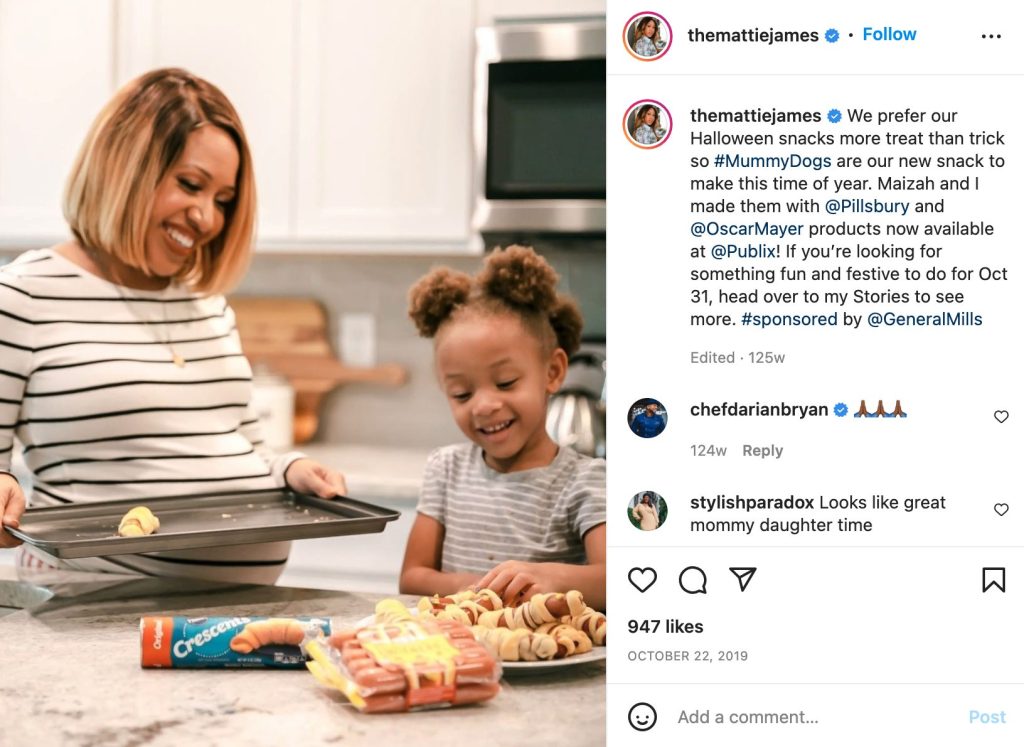Open the emoji picker smiley icon
The width and height of the screenshot is (1024, 747).
[642, 716]
